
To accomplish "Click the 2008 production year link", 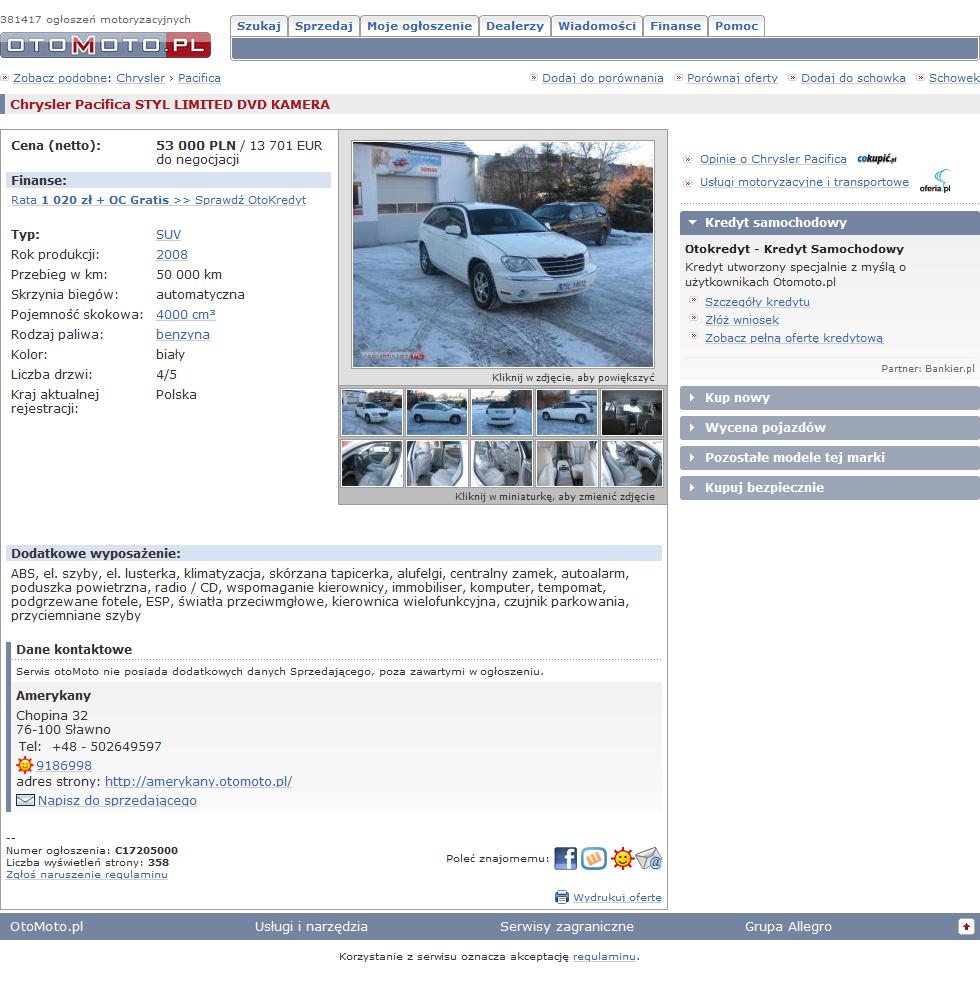I will tap(172, 254).
